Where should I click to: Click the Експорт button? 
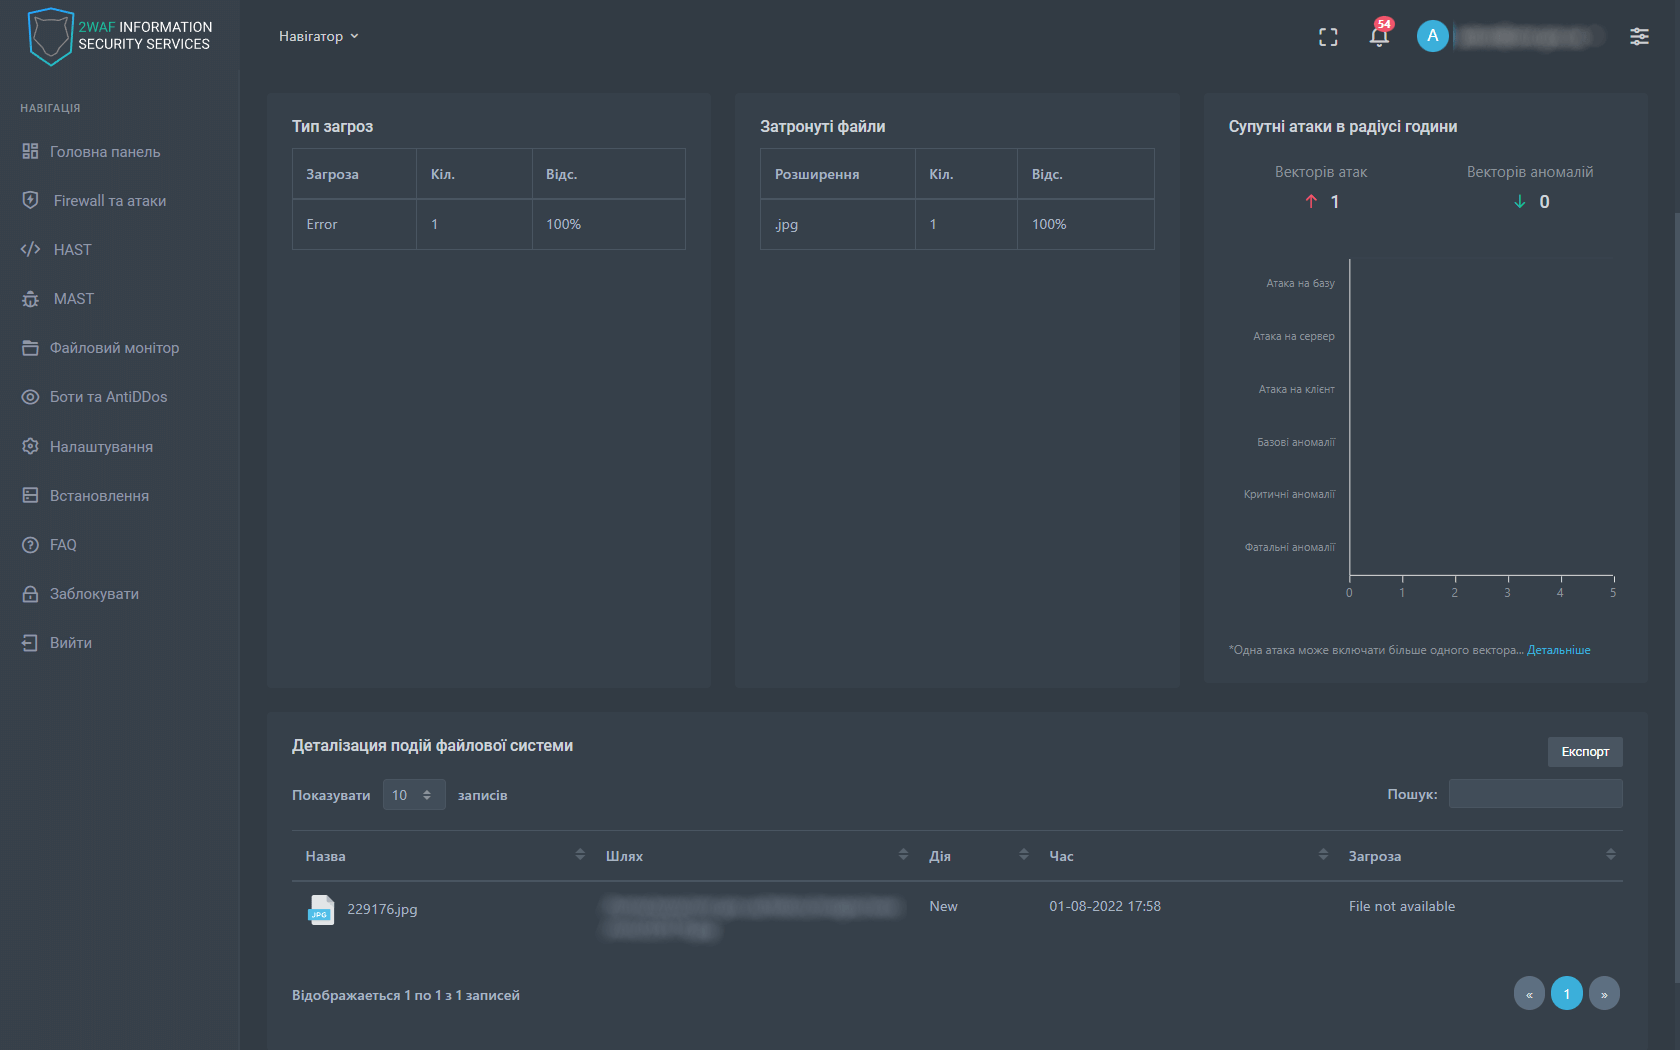pyautogui.click(x=1585, y=751)
